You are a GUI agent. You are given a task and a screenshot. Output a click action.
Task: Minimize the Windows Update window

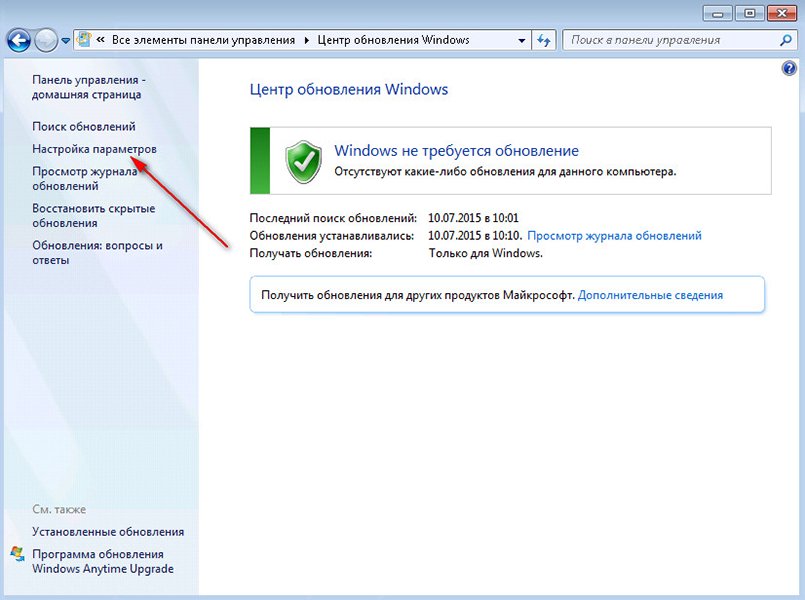(718, 13)
